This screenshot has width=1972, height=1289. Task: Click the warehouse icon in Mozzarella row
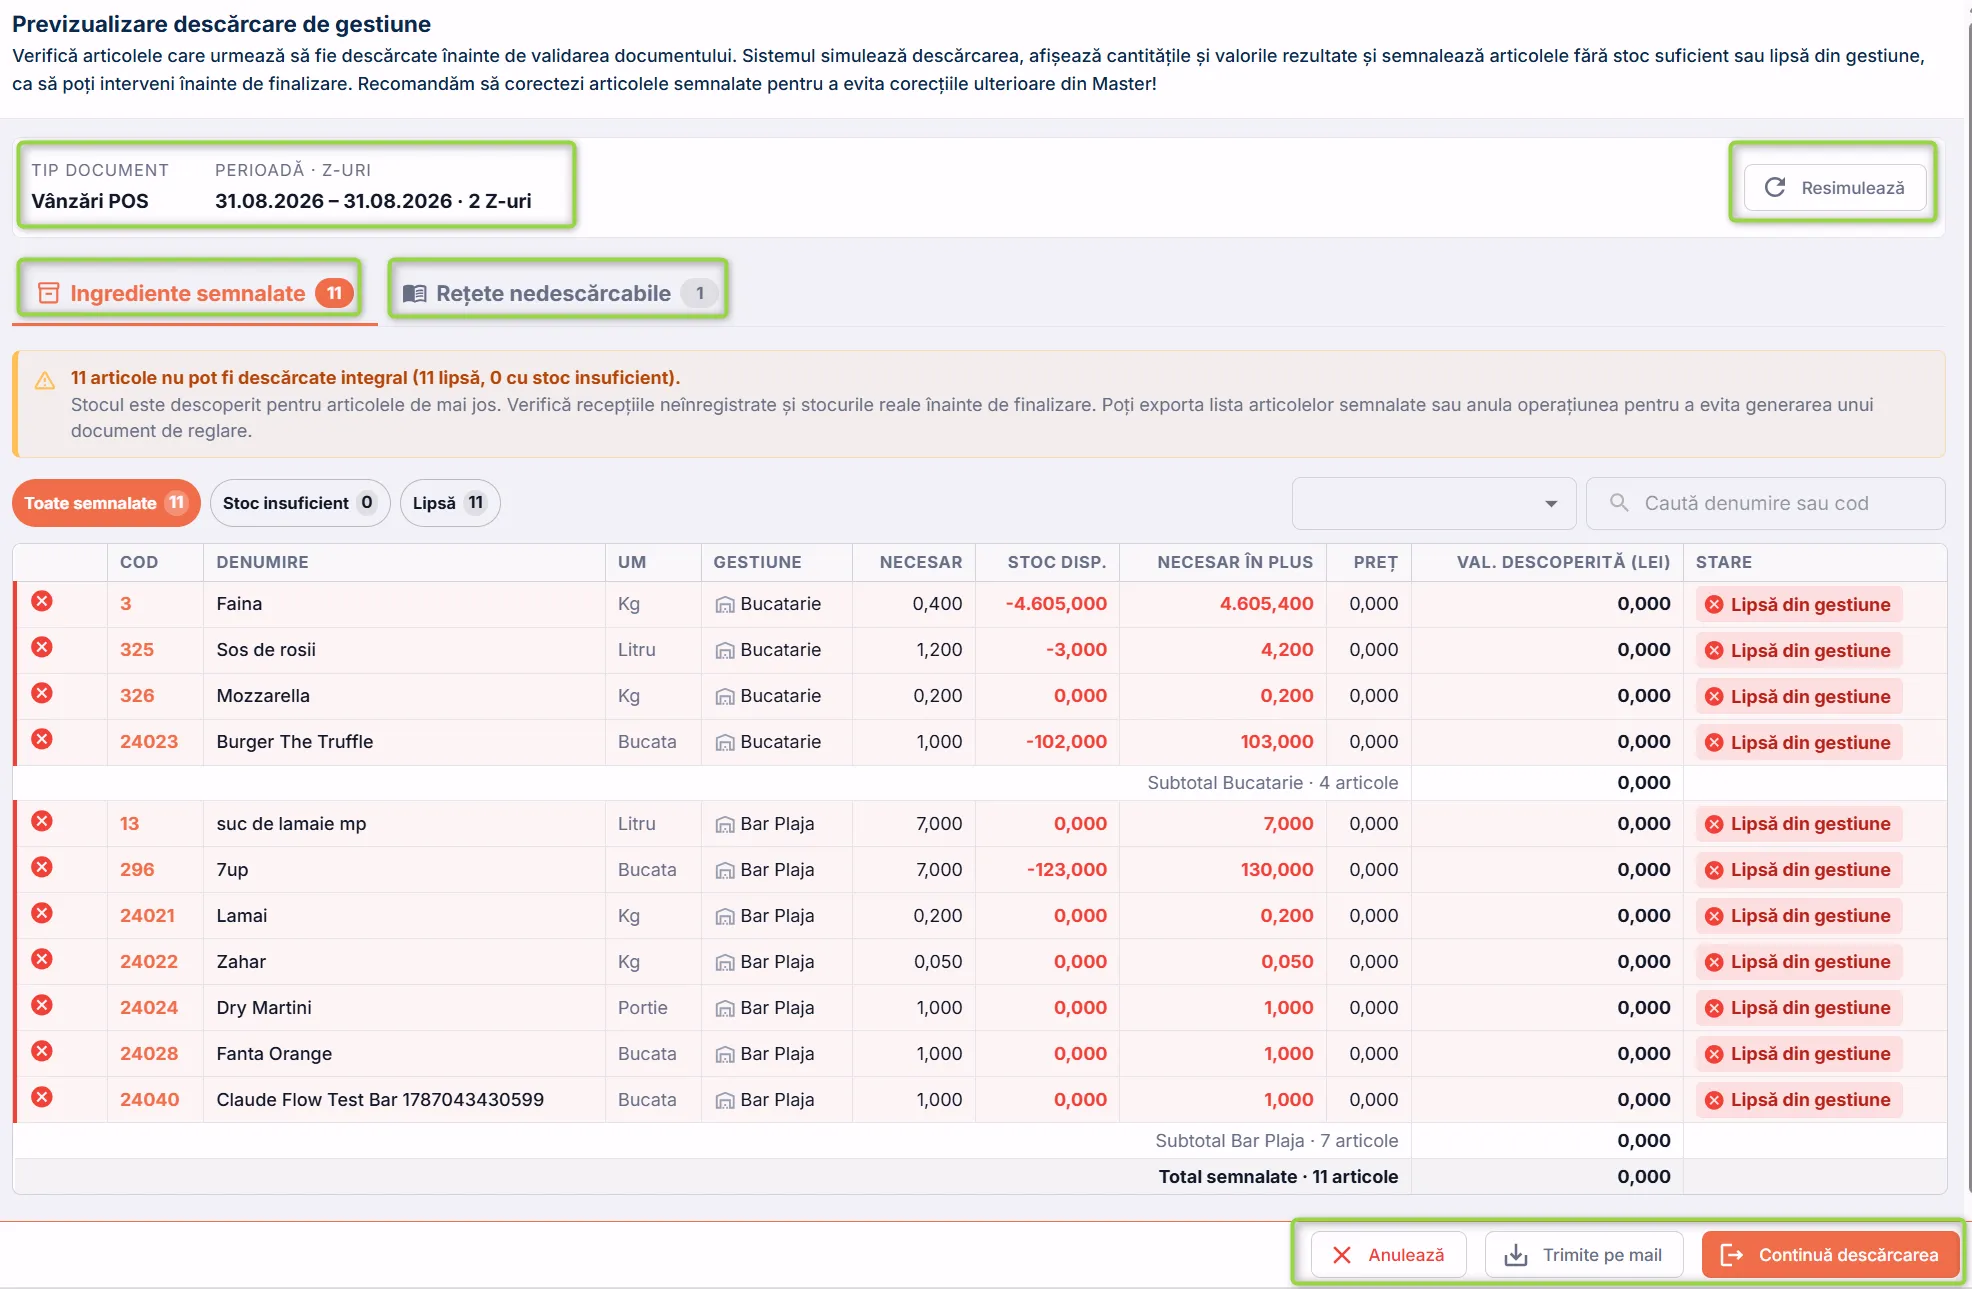point(725,697)
